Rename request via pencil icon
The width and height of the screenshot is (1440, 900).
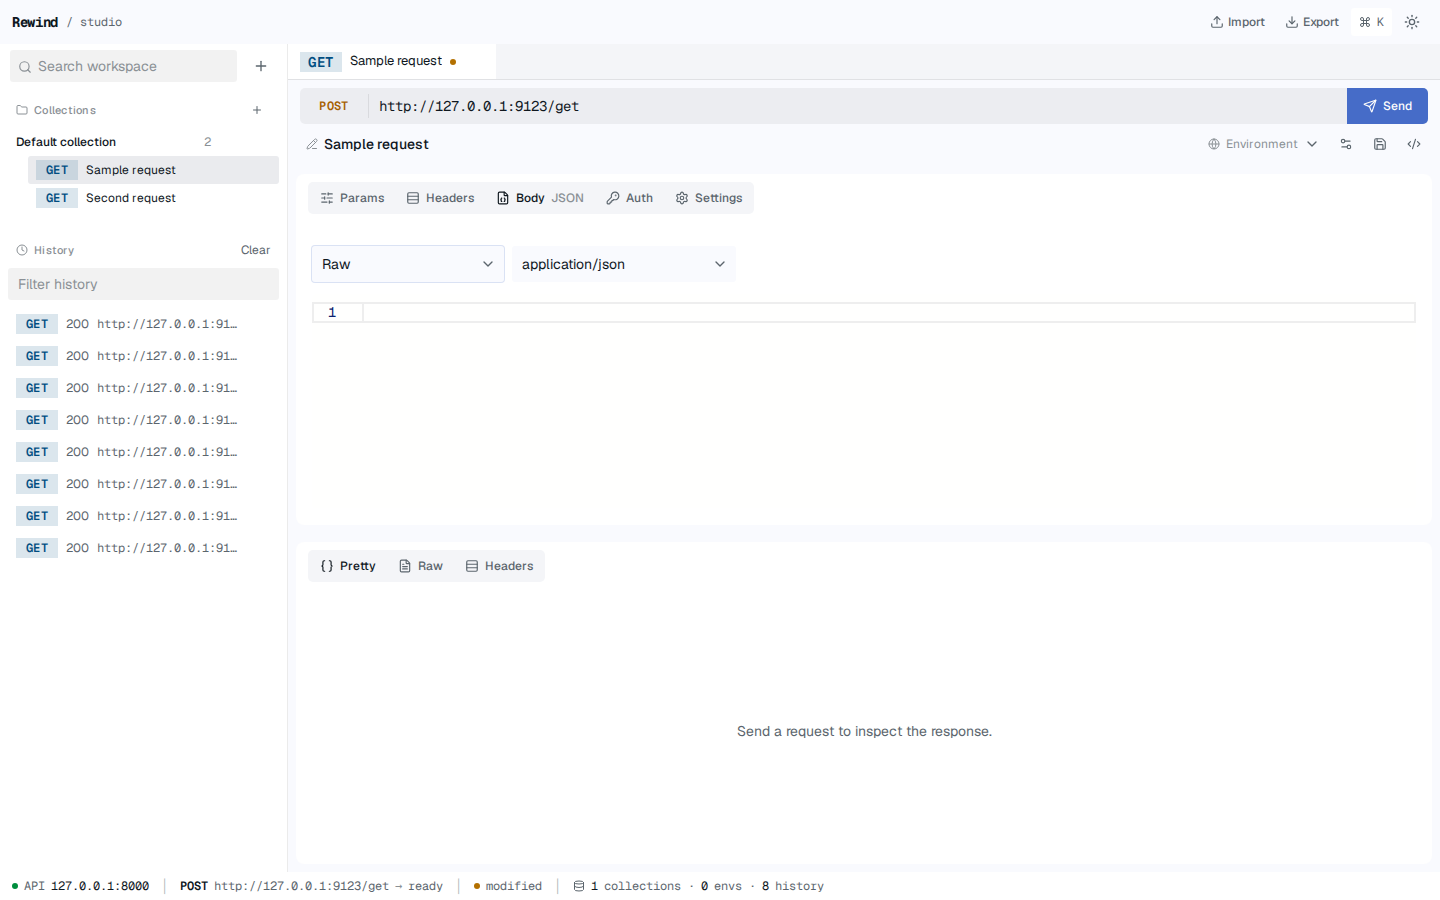click(312, 144)
